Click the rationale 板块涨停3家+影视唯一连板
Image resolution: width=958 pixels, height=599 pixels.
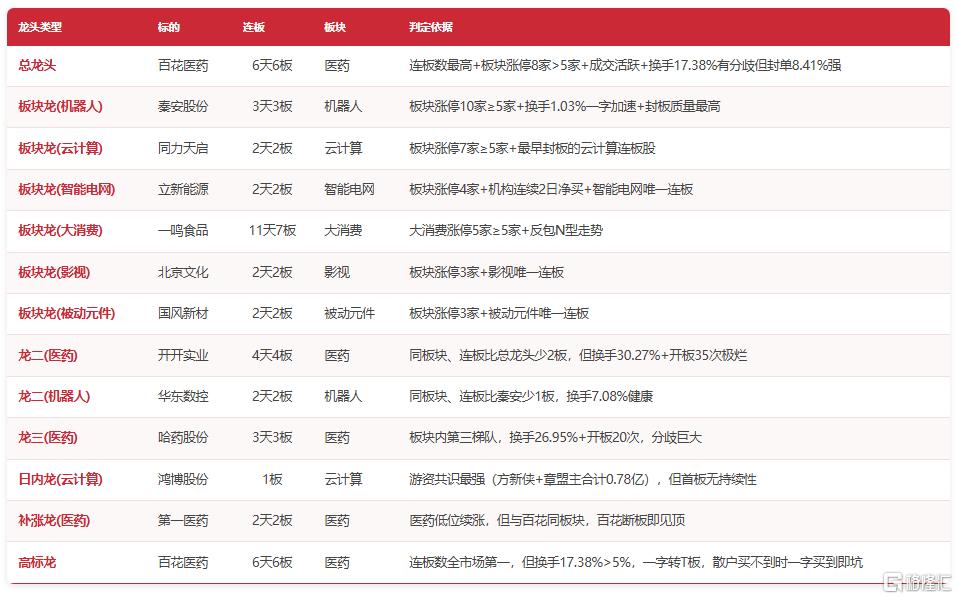coord(486,273)
